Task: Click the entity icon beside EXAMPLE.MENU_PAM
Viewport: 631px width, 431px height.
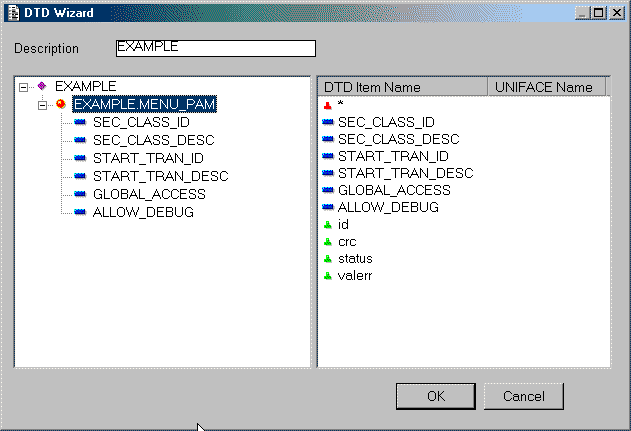Action: pos(61,104)
